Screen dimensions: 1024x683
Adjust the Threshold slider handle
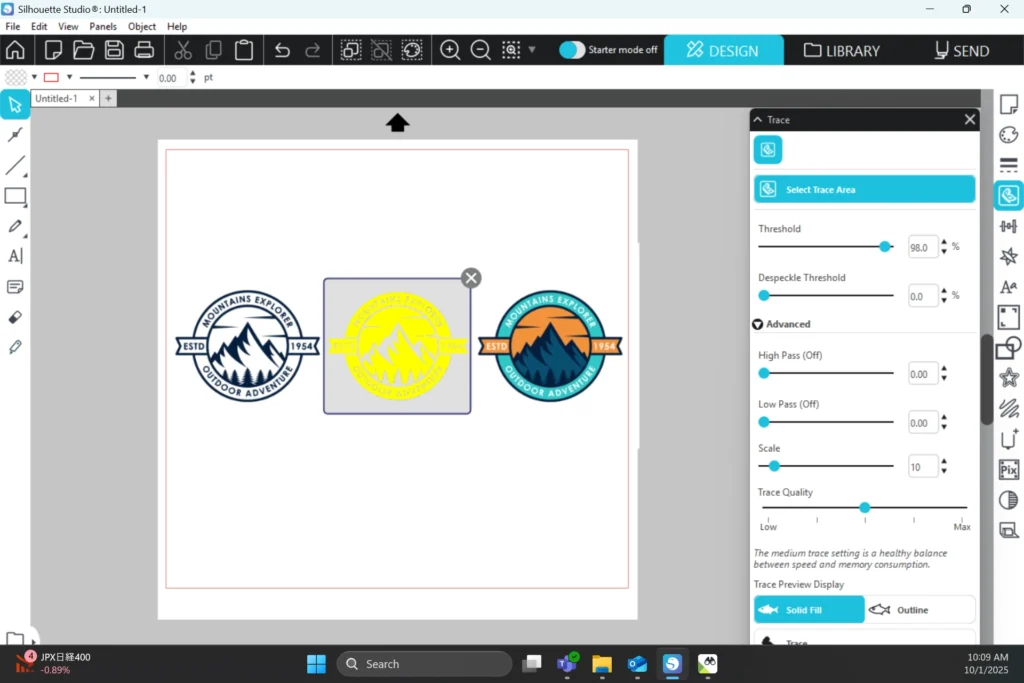pyautogui.click(x=885, y=246)
